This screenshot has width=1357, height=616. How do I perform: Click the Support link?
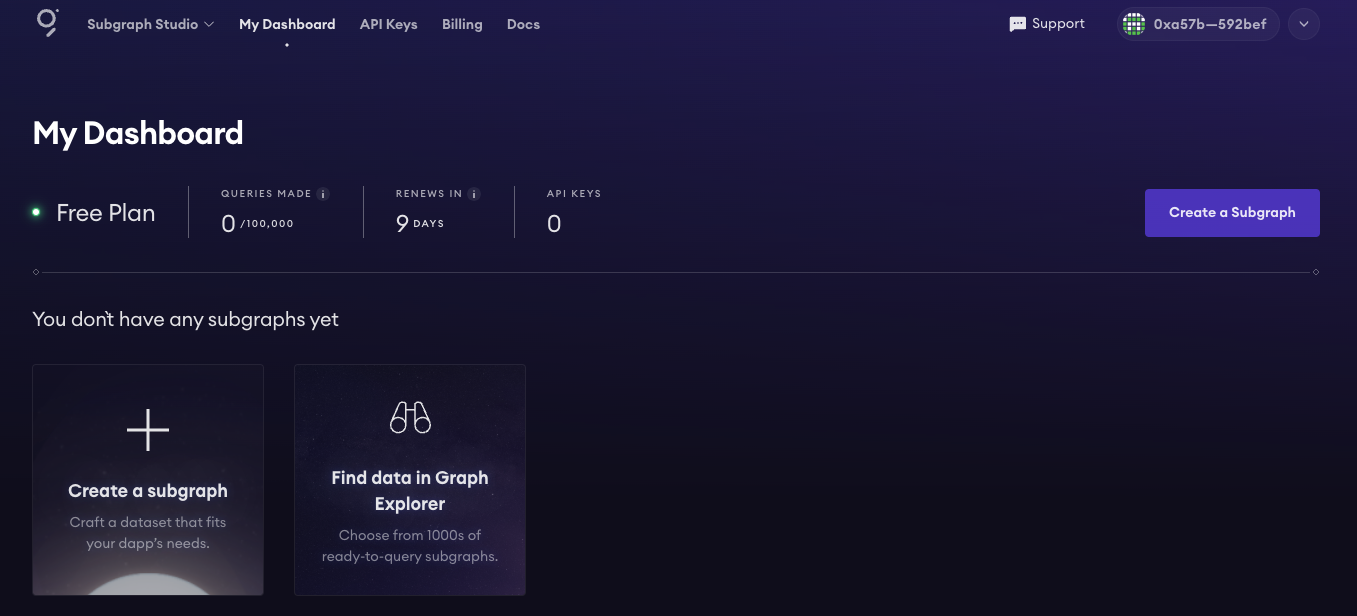[1058, 24]
